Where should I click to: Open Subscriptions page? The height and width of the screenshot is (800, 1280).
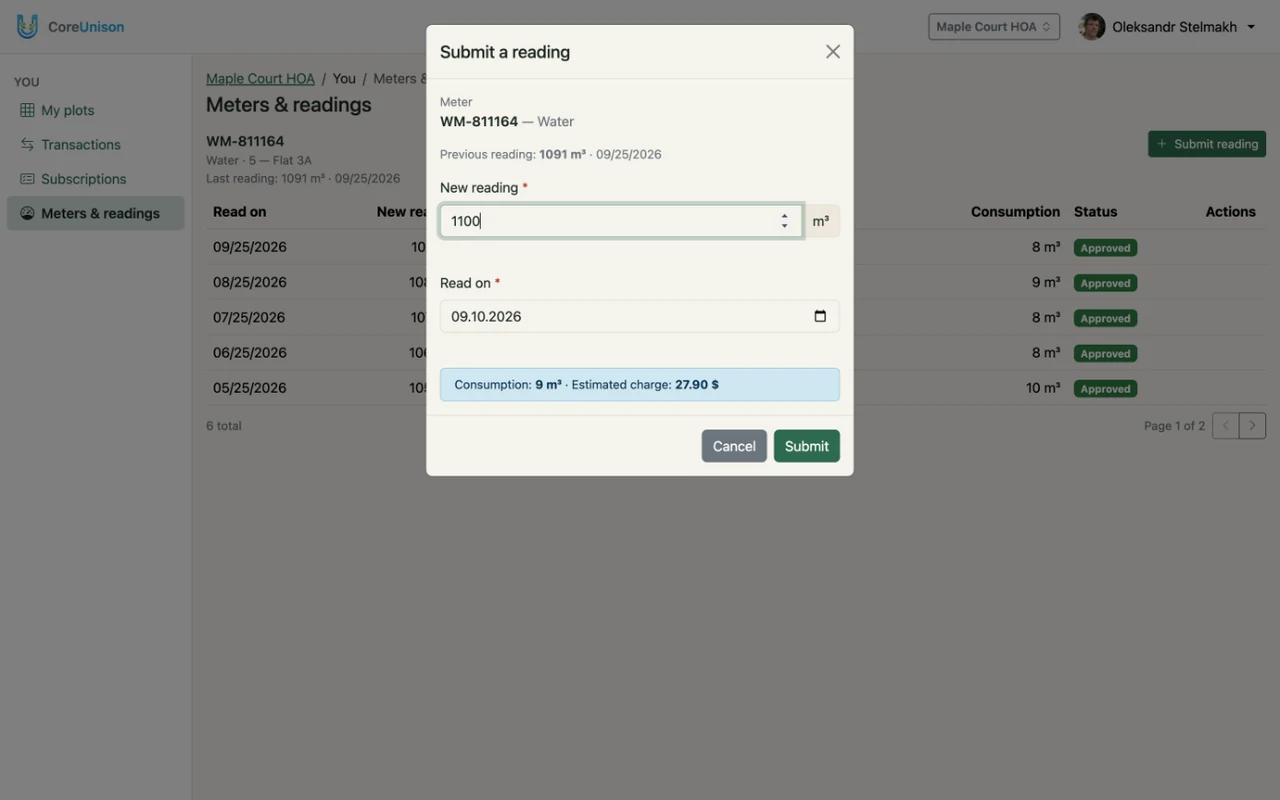(95, 179)
